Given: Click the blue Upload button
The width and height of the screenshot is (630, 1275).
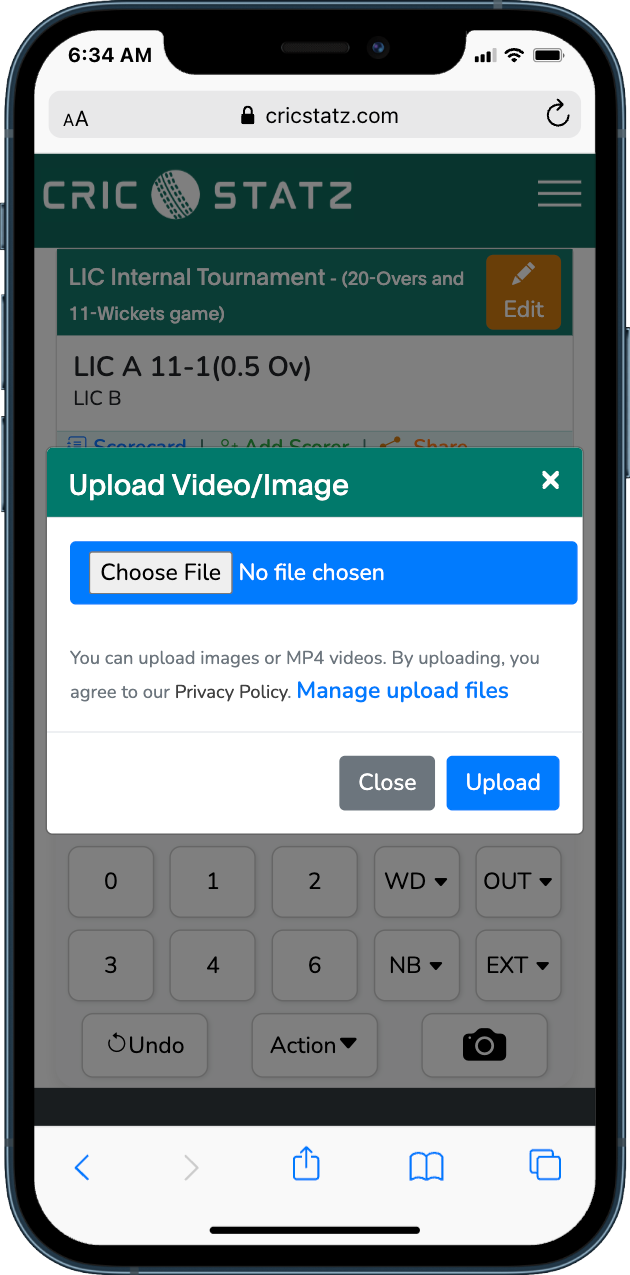Looking at the screenshot, I should tap(503, 783).
